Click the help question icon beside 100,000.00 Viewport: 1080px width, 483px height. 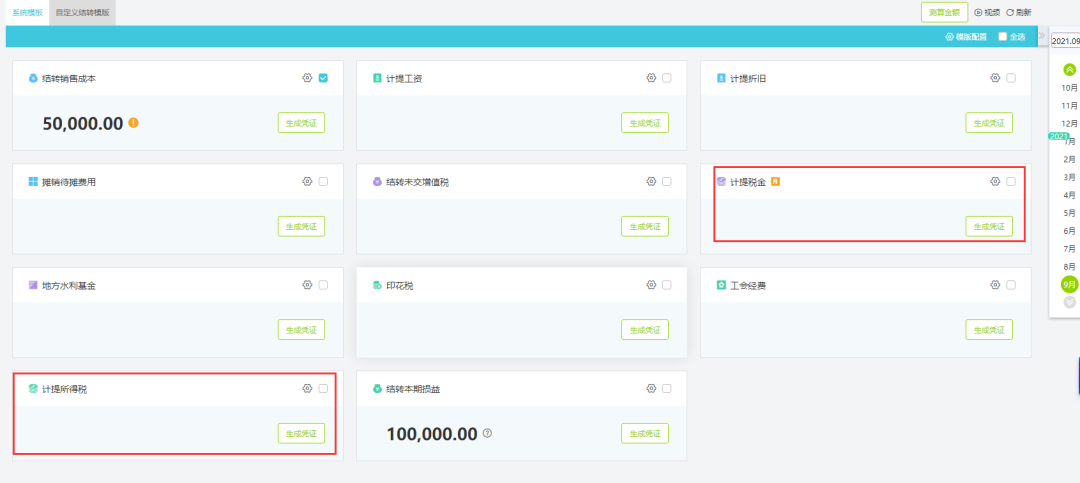[x=488, y=433]
